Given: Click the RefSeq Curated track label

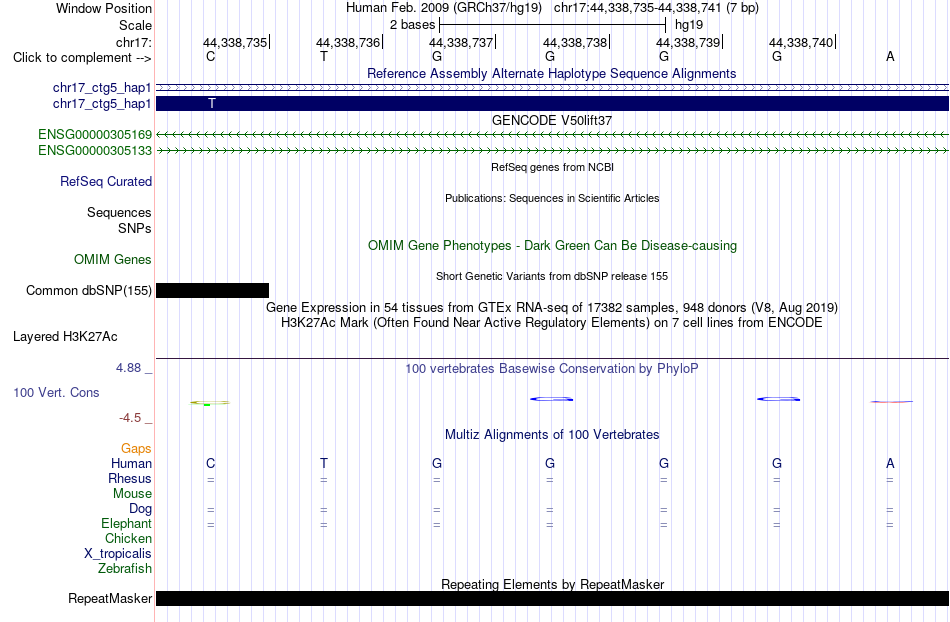Looking at the screenshot, I should pos(106,182).
